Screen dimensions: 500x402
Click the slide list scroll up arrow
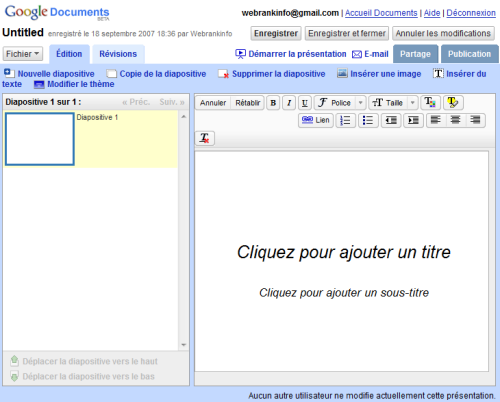(x=184, y=117)
